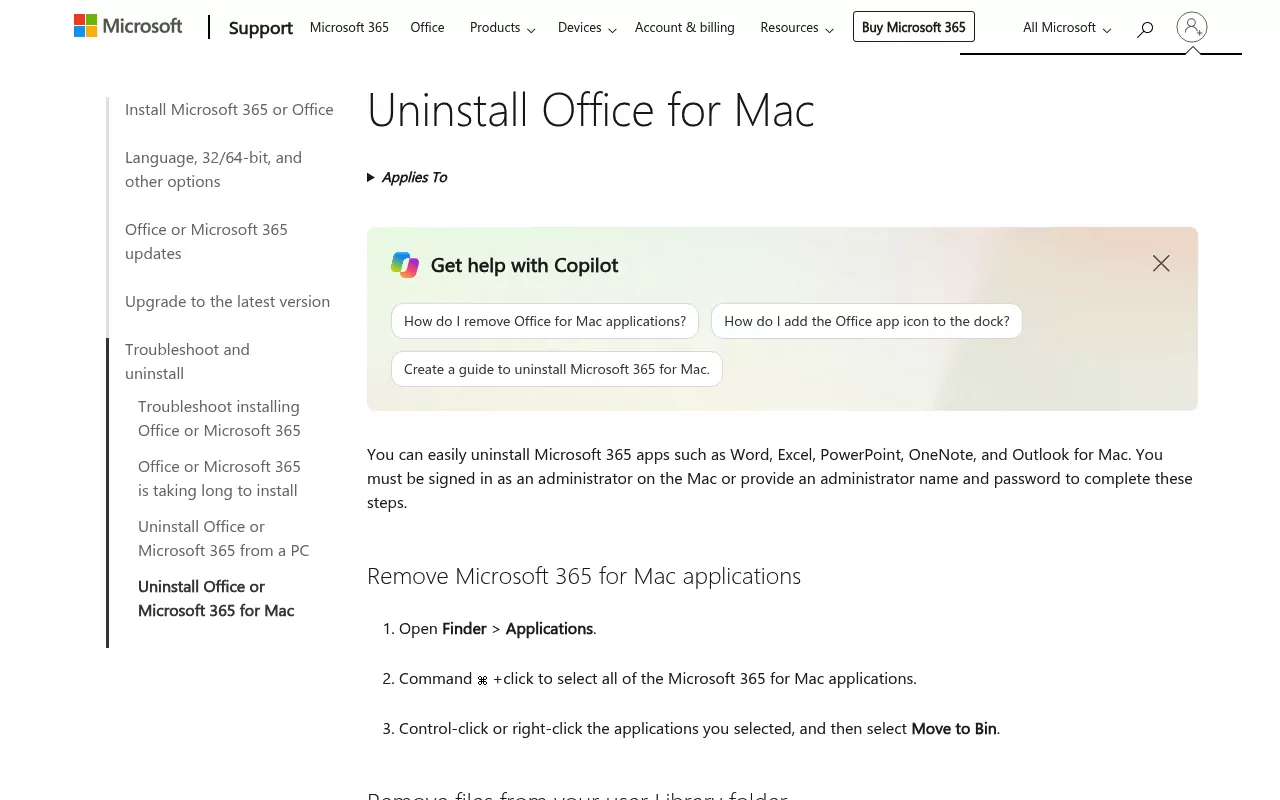The image size is (1280, 800).
Task: Open Uninstall Office or Microsoft 365 from a PC
Action: tap(223, 539)
